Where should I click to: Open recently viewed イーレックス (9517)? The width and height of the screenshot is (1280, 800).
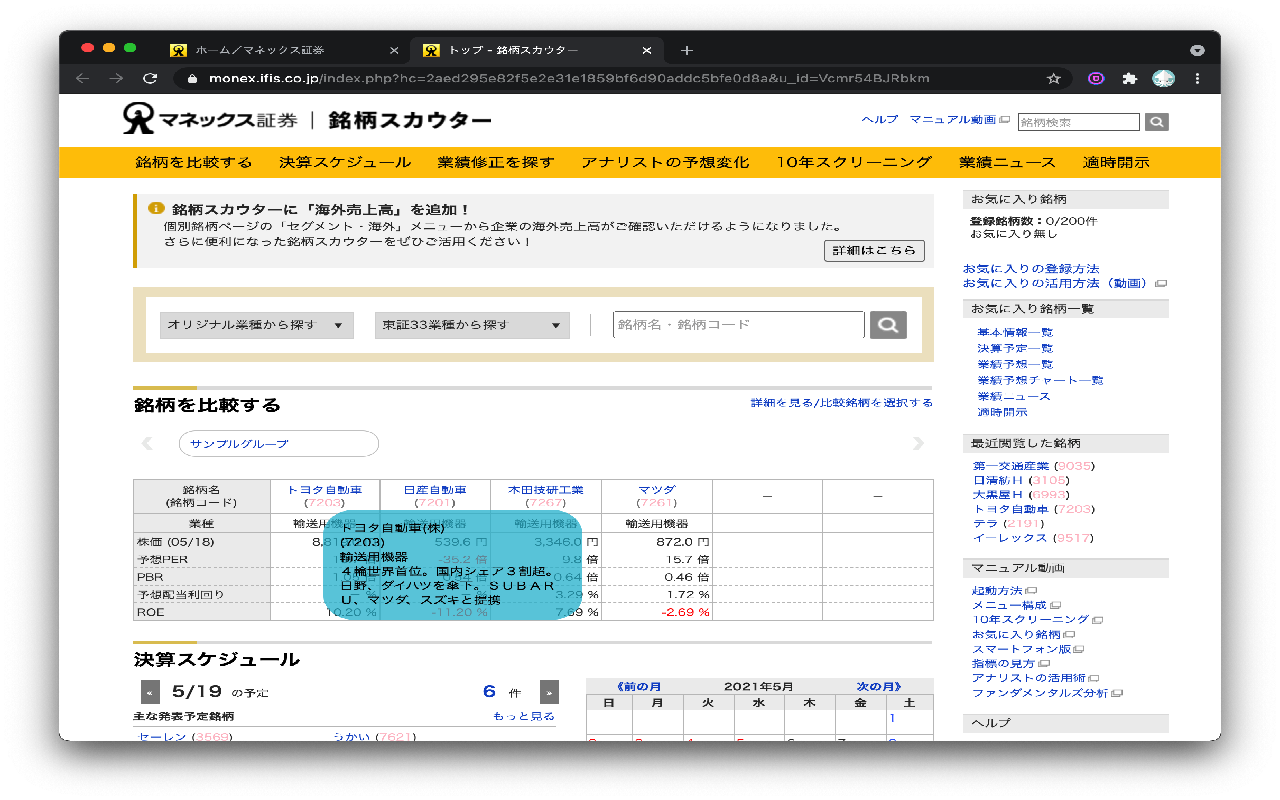coord(1034,537)
